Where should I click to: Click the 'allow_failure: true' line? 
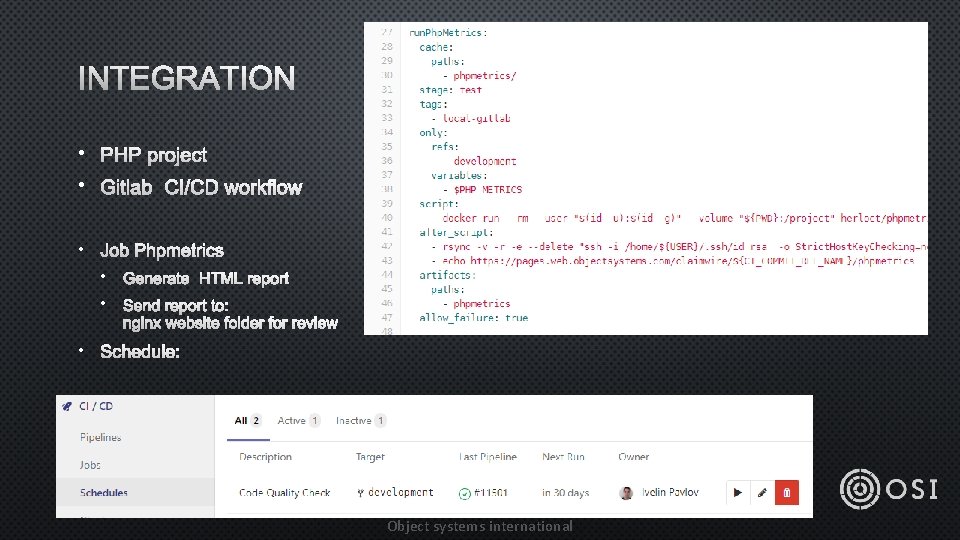coord(473,317)
